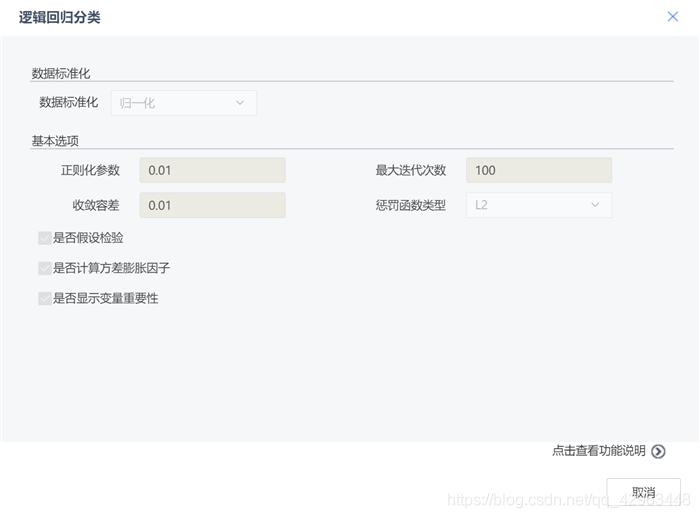
Task: Click the 数据标准化 section heading
Action: [61, 74]
